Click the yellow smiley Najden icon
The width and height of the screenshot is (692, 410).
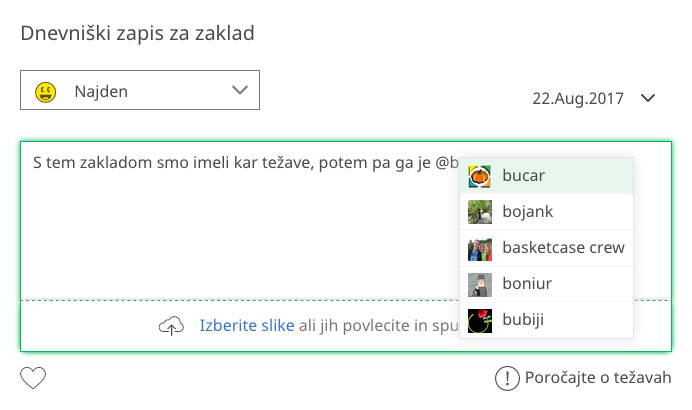coord(45,92)
